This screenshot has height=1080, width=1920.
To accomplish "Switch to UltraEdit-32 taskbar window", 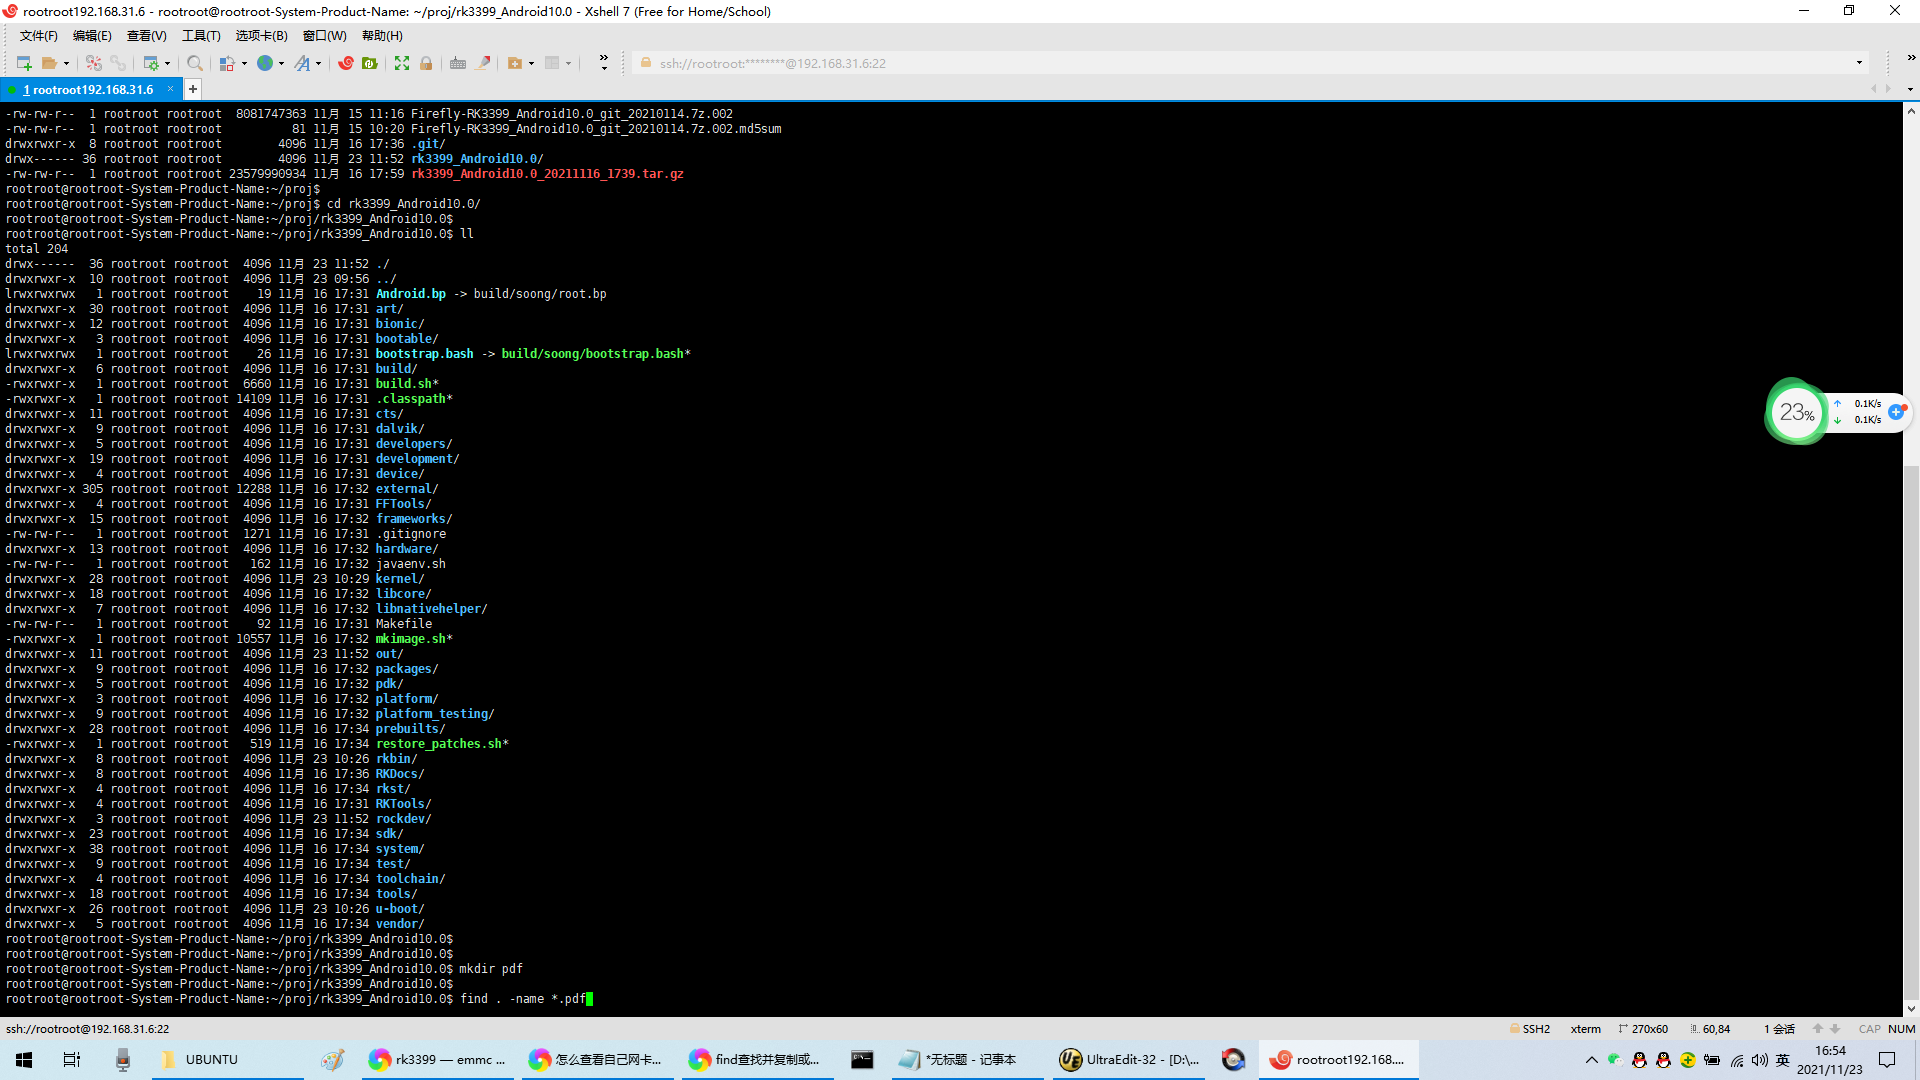I will [x=1130, y=1059].
